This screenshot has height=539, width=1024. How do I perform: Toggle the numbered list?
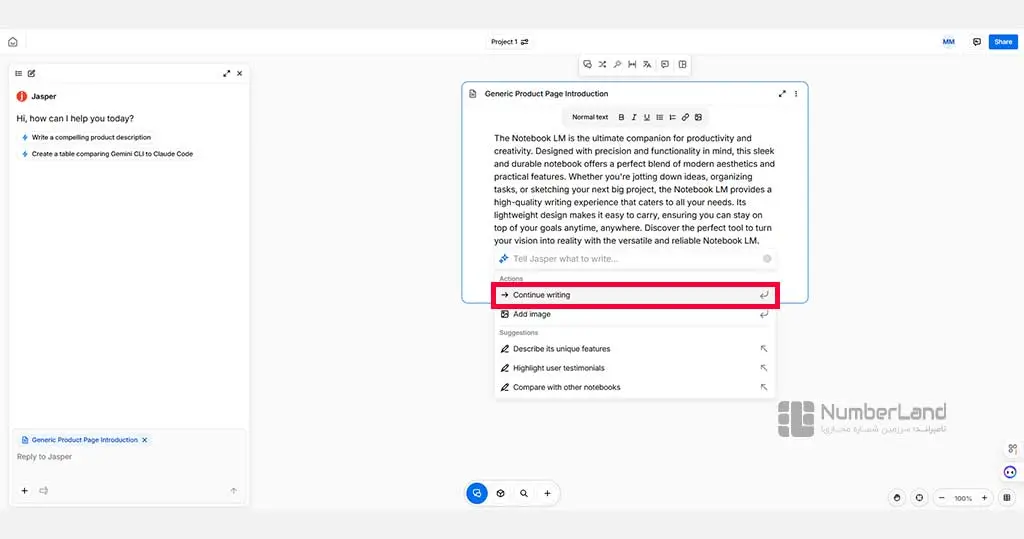coord(672,118)
